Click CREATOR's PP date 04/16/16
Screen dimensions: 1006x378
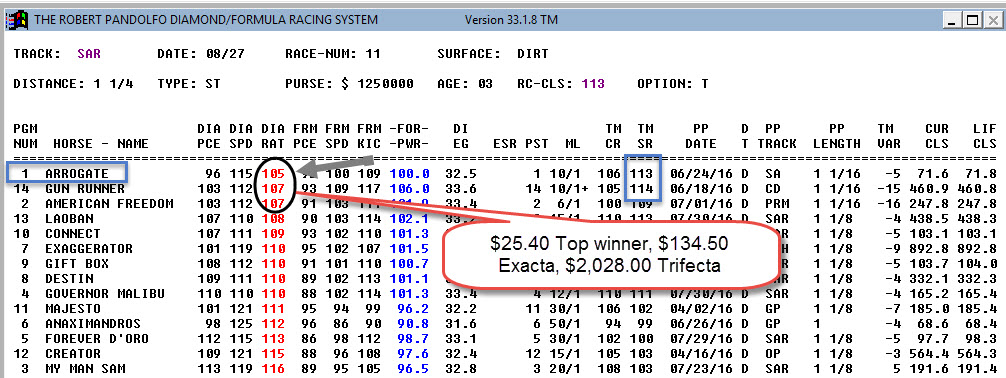click(702, 354)
